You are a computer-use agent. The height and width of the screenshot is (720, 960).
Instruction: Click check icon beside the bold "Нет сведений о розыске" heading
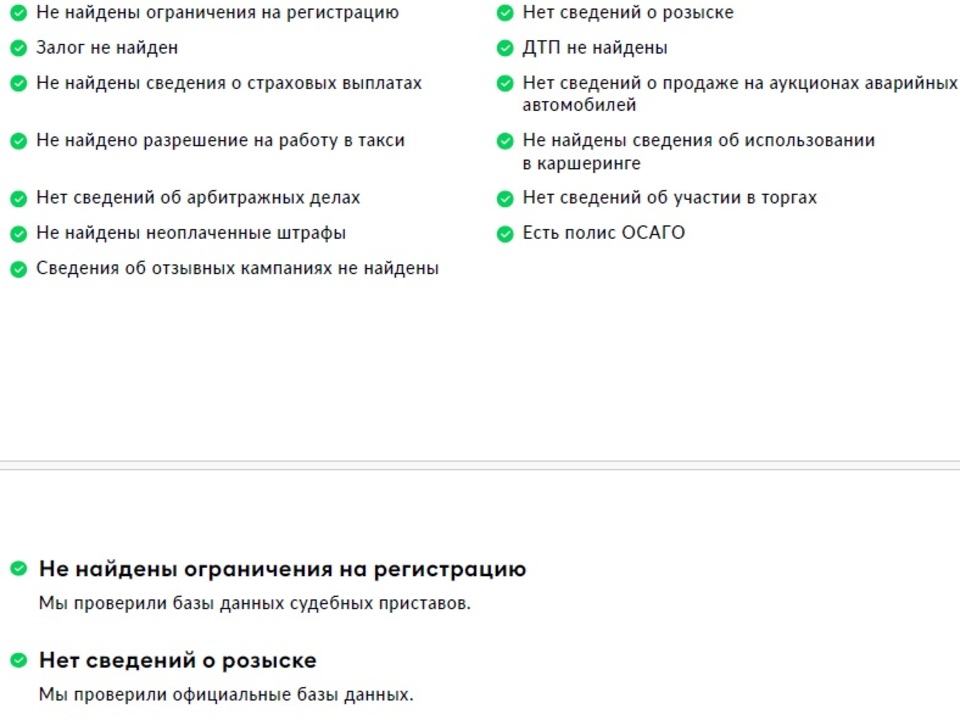(18, 660)
